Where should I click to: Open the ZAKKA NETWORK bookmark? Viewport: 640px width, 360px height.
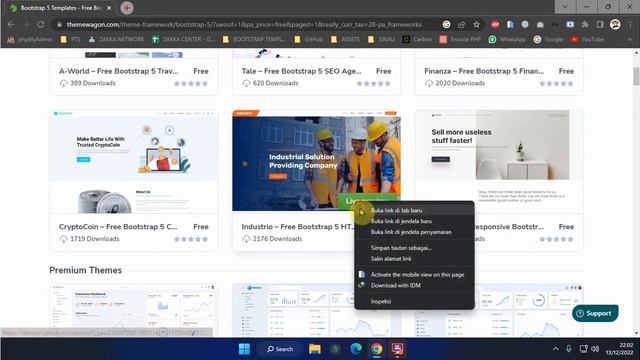point(116,40)
